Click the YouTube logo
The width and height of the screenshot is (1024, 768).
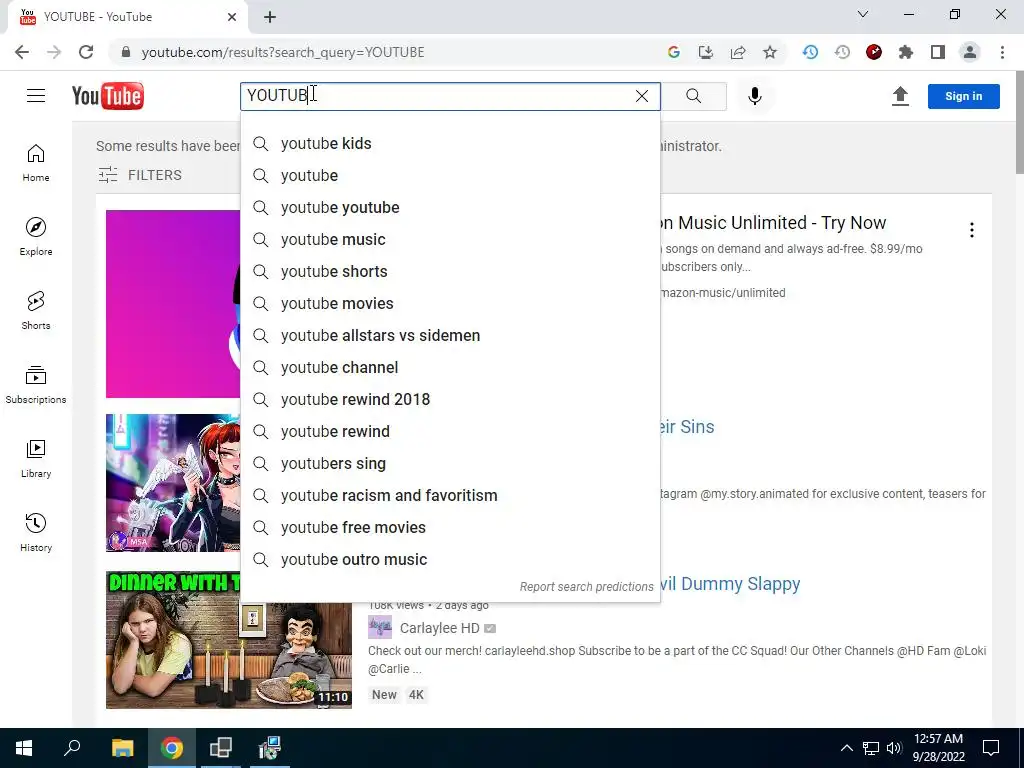point(108,96)
